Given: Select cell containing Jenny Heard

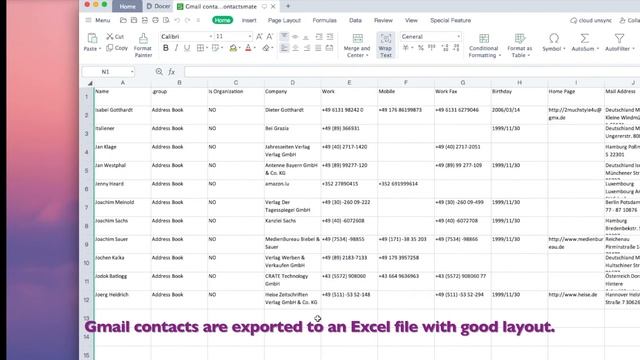Looking at the screenshot, I should point(122,189).
